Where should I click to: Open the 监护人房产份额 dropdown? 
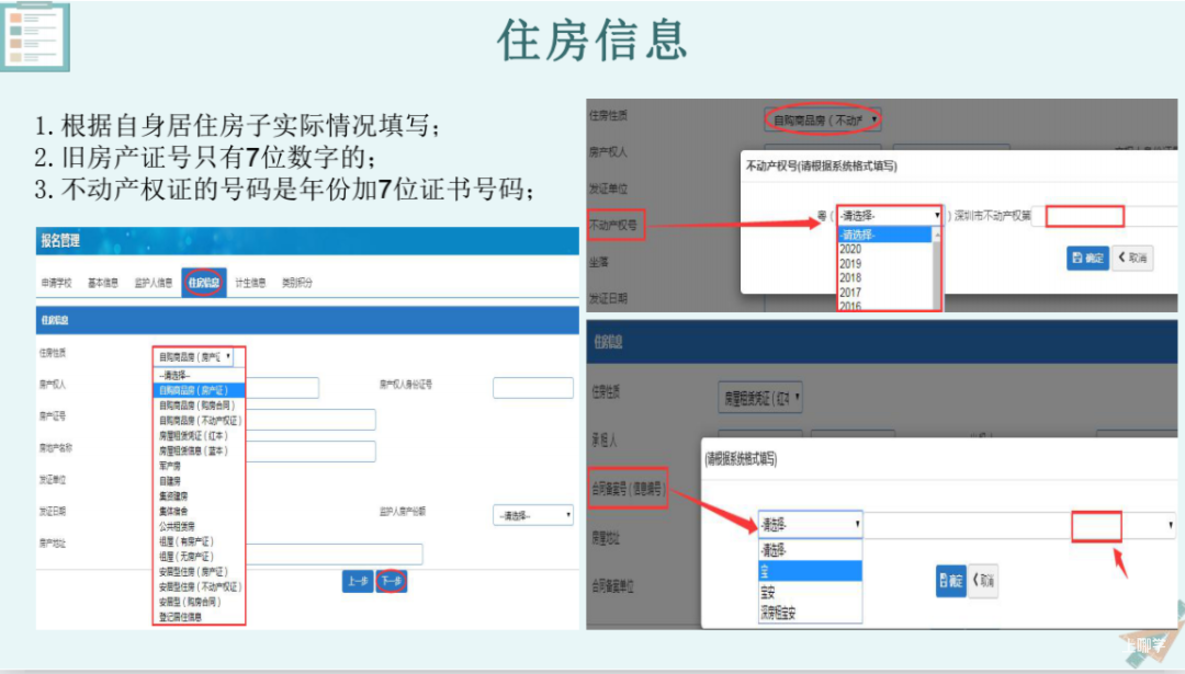[x=533, y=515]
